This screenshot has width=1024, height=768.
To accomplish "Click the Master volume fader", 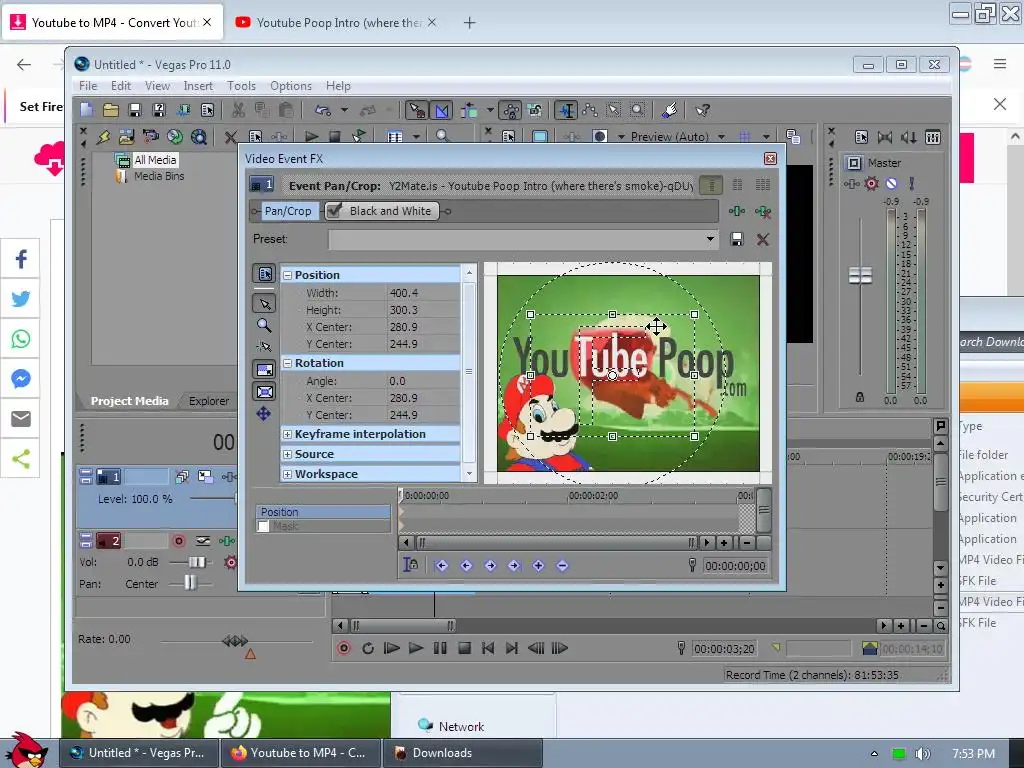I will [860, 276].
